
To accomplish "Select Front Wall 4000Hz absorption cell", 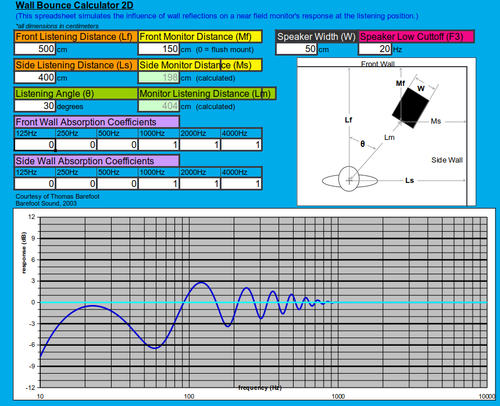I will click(241, 145).
